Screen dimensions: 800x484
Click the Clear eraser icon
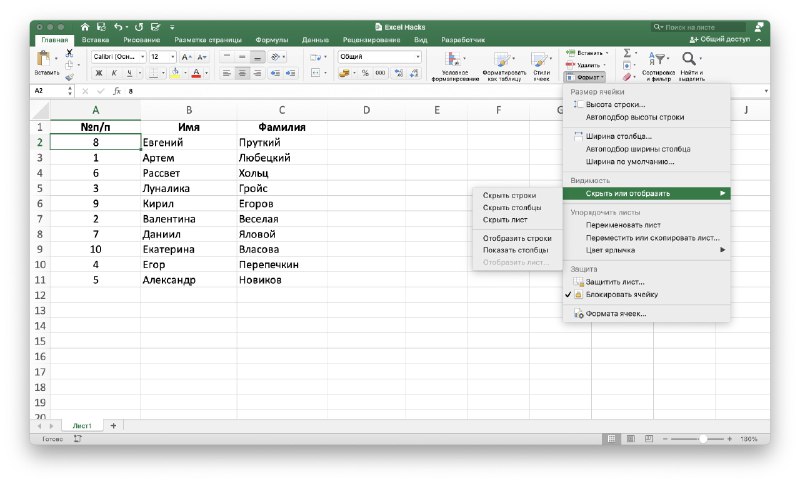[627, 77]
